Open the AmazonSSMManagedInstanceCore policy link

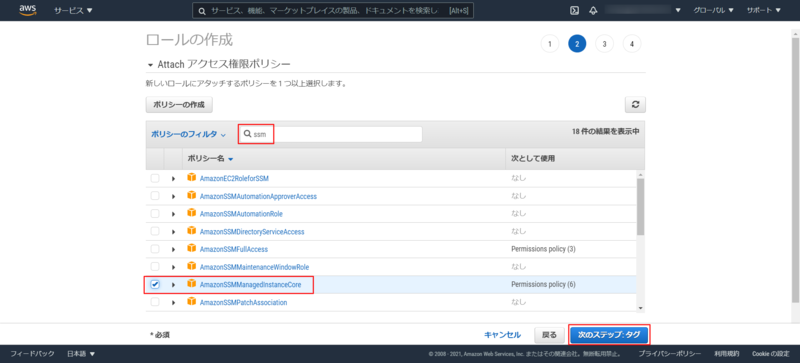(251, 285)
